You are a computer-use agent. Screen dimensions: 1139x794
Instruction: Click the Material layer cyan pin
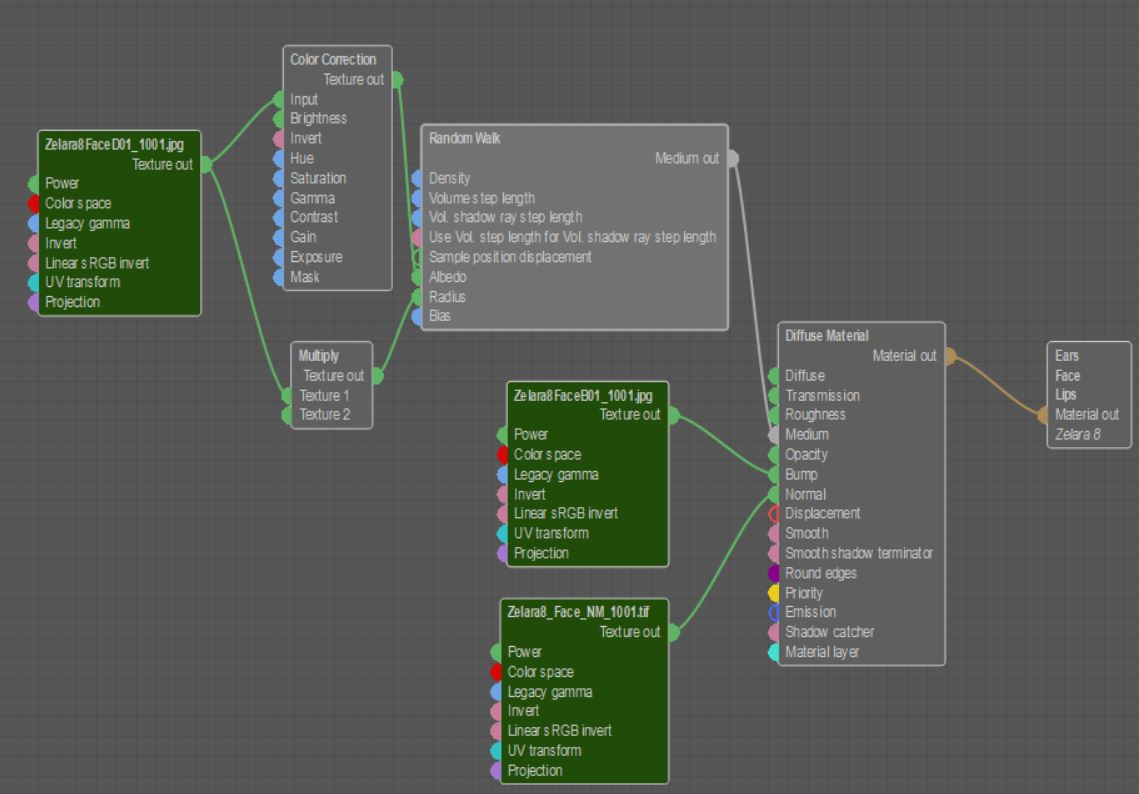[774, 652]
